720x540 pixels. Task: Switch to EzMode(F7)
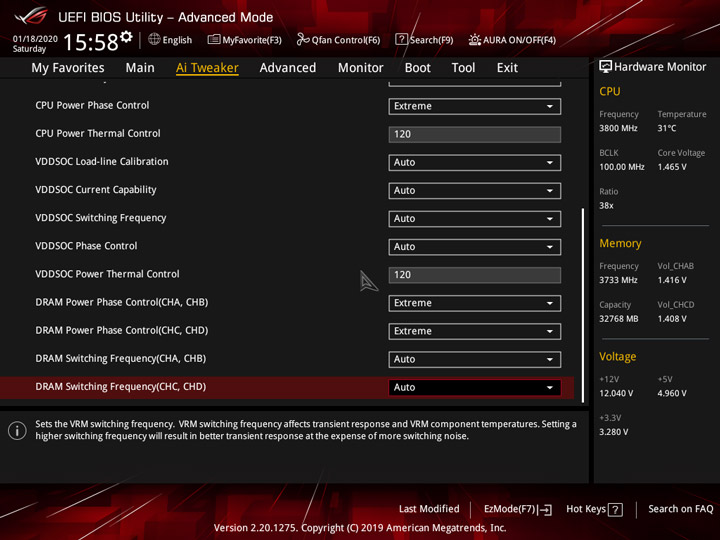pos(518,509)
